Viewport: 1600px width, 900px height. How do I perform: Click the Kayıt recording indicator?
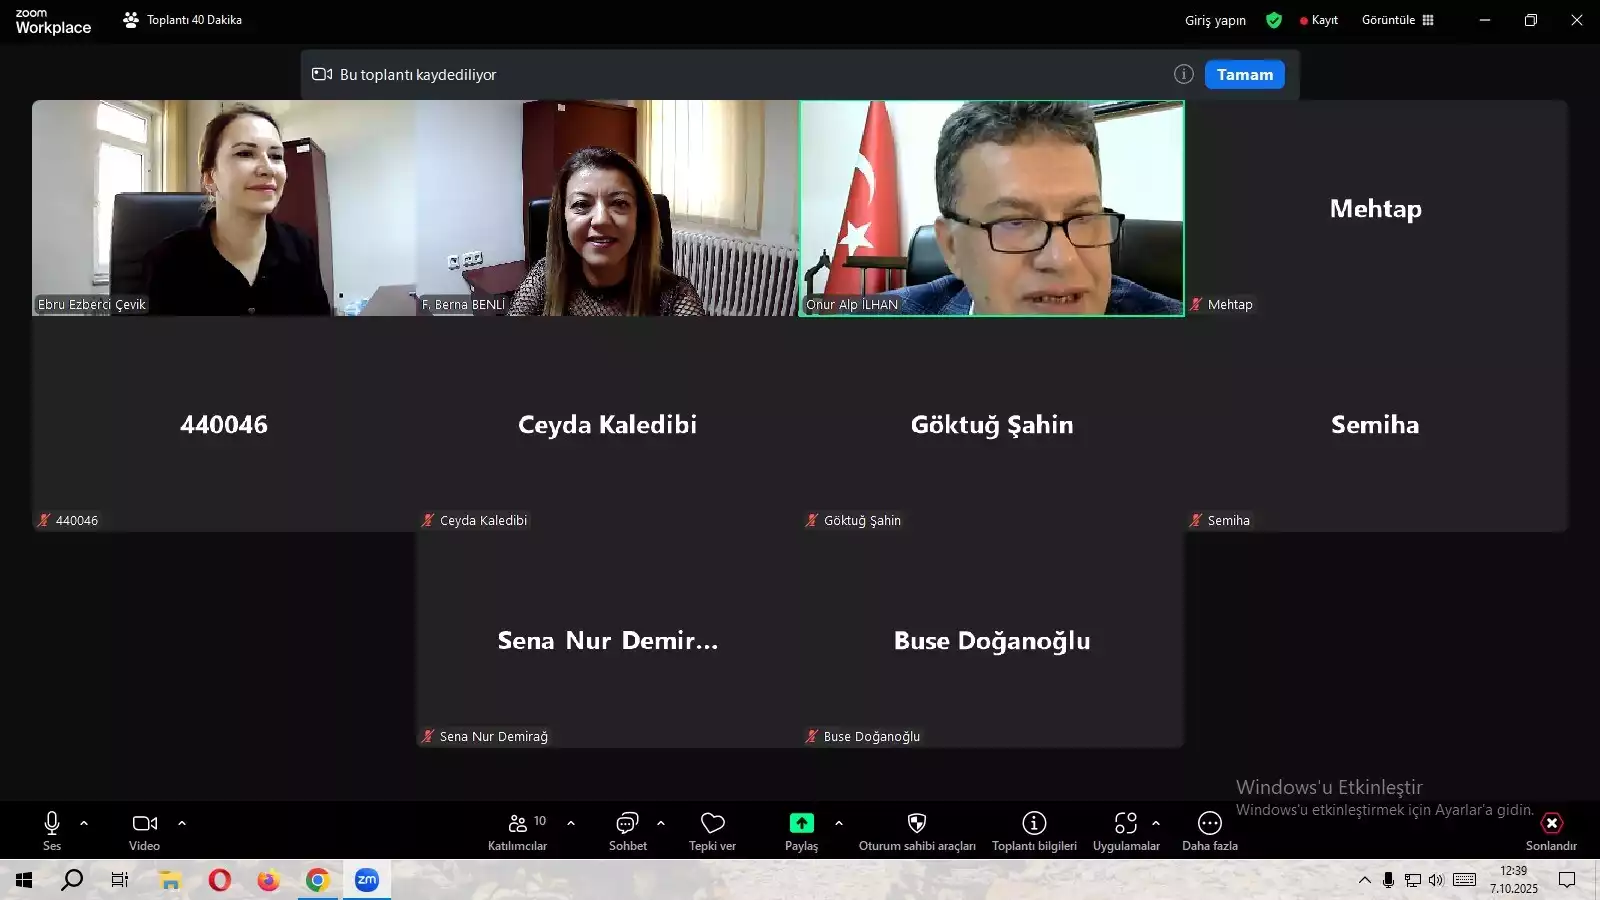click(1319, 20)
